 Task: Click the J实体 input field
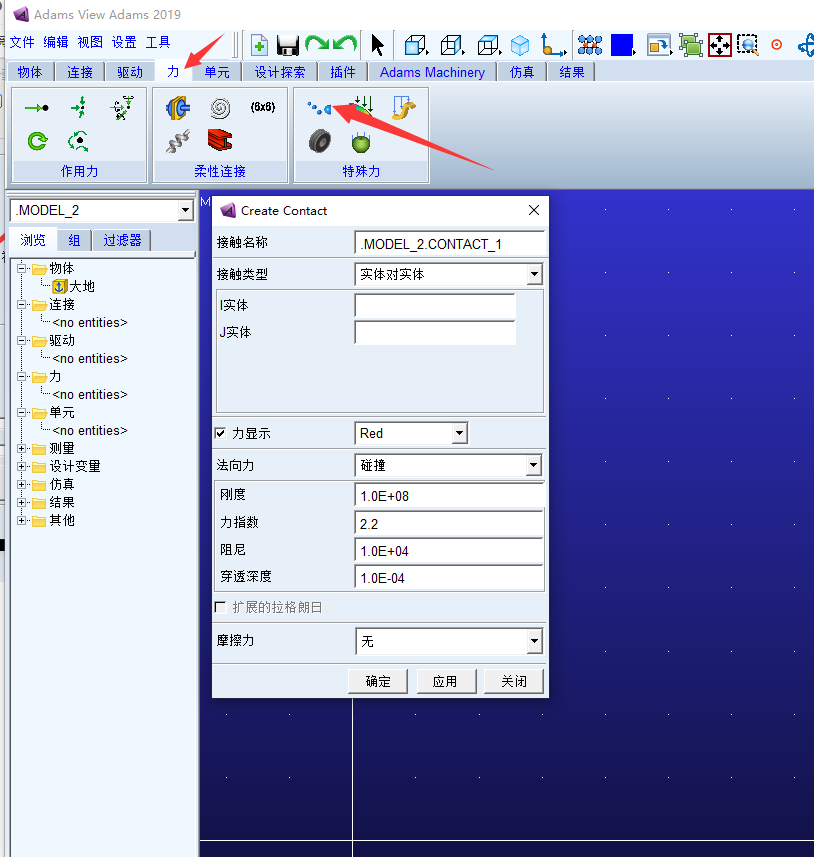pyautogui.click(x=435, y=333)
